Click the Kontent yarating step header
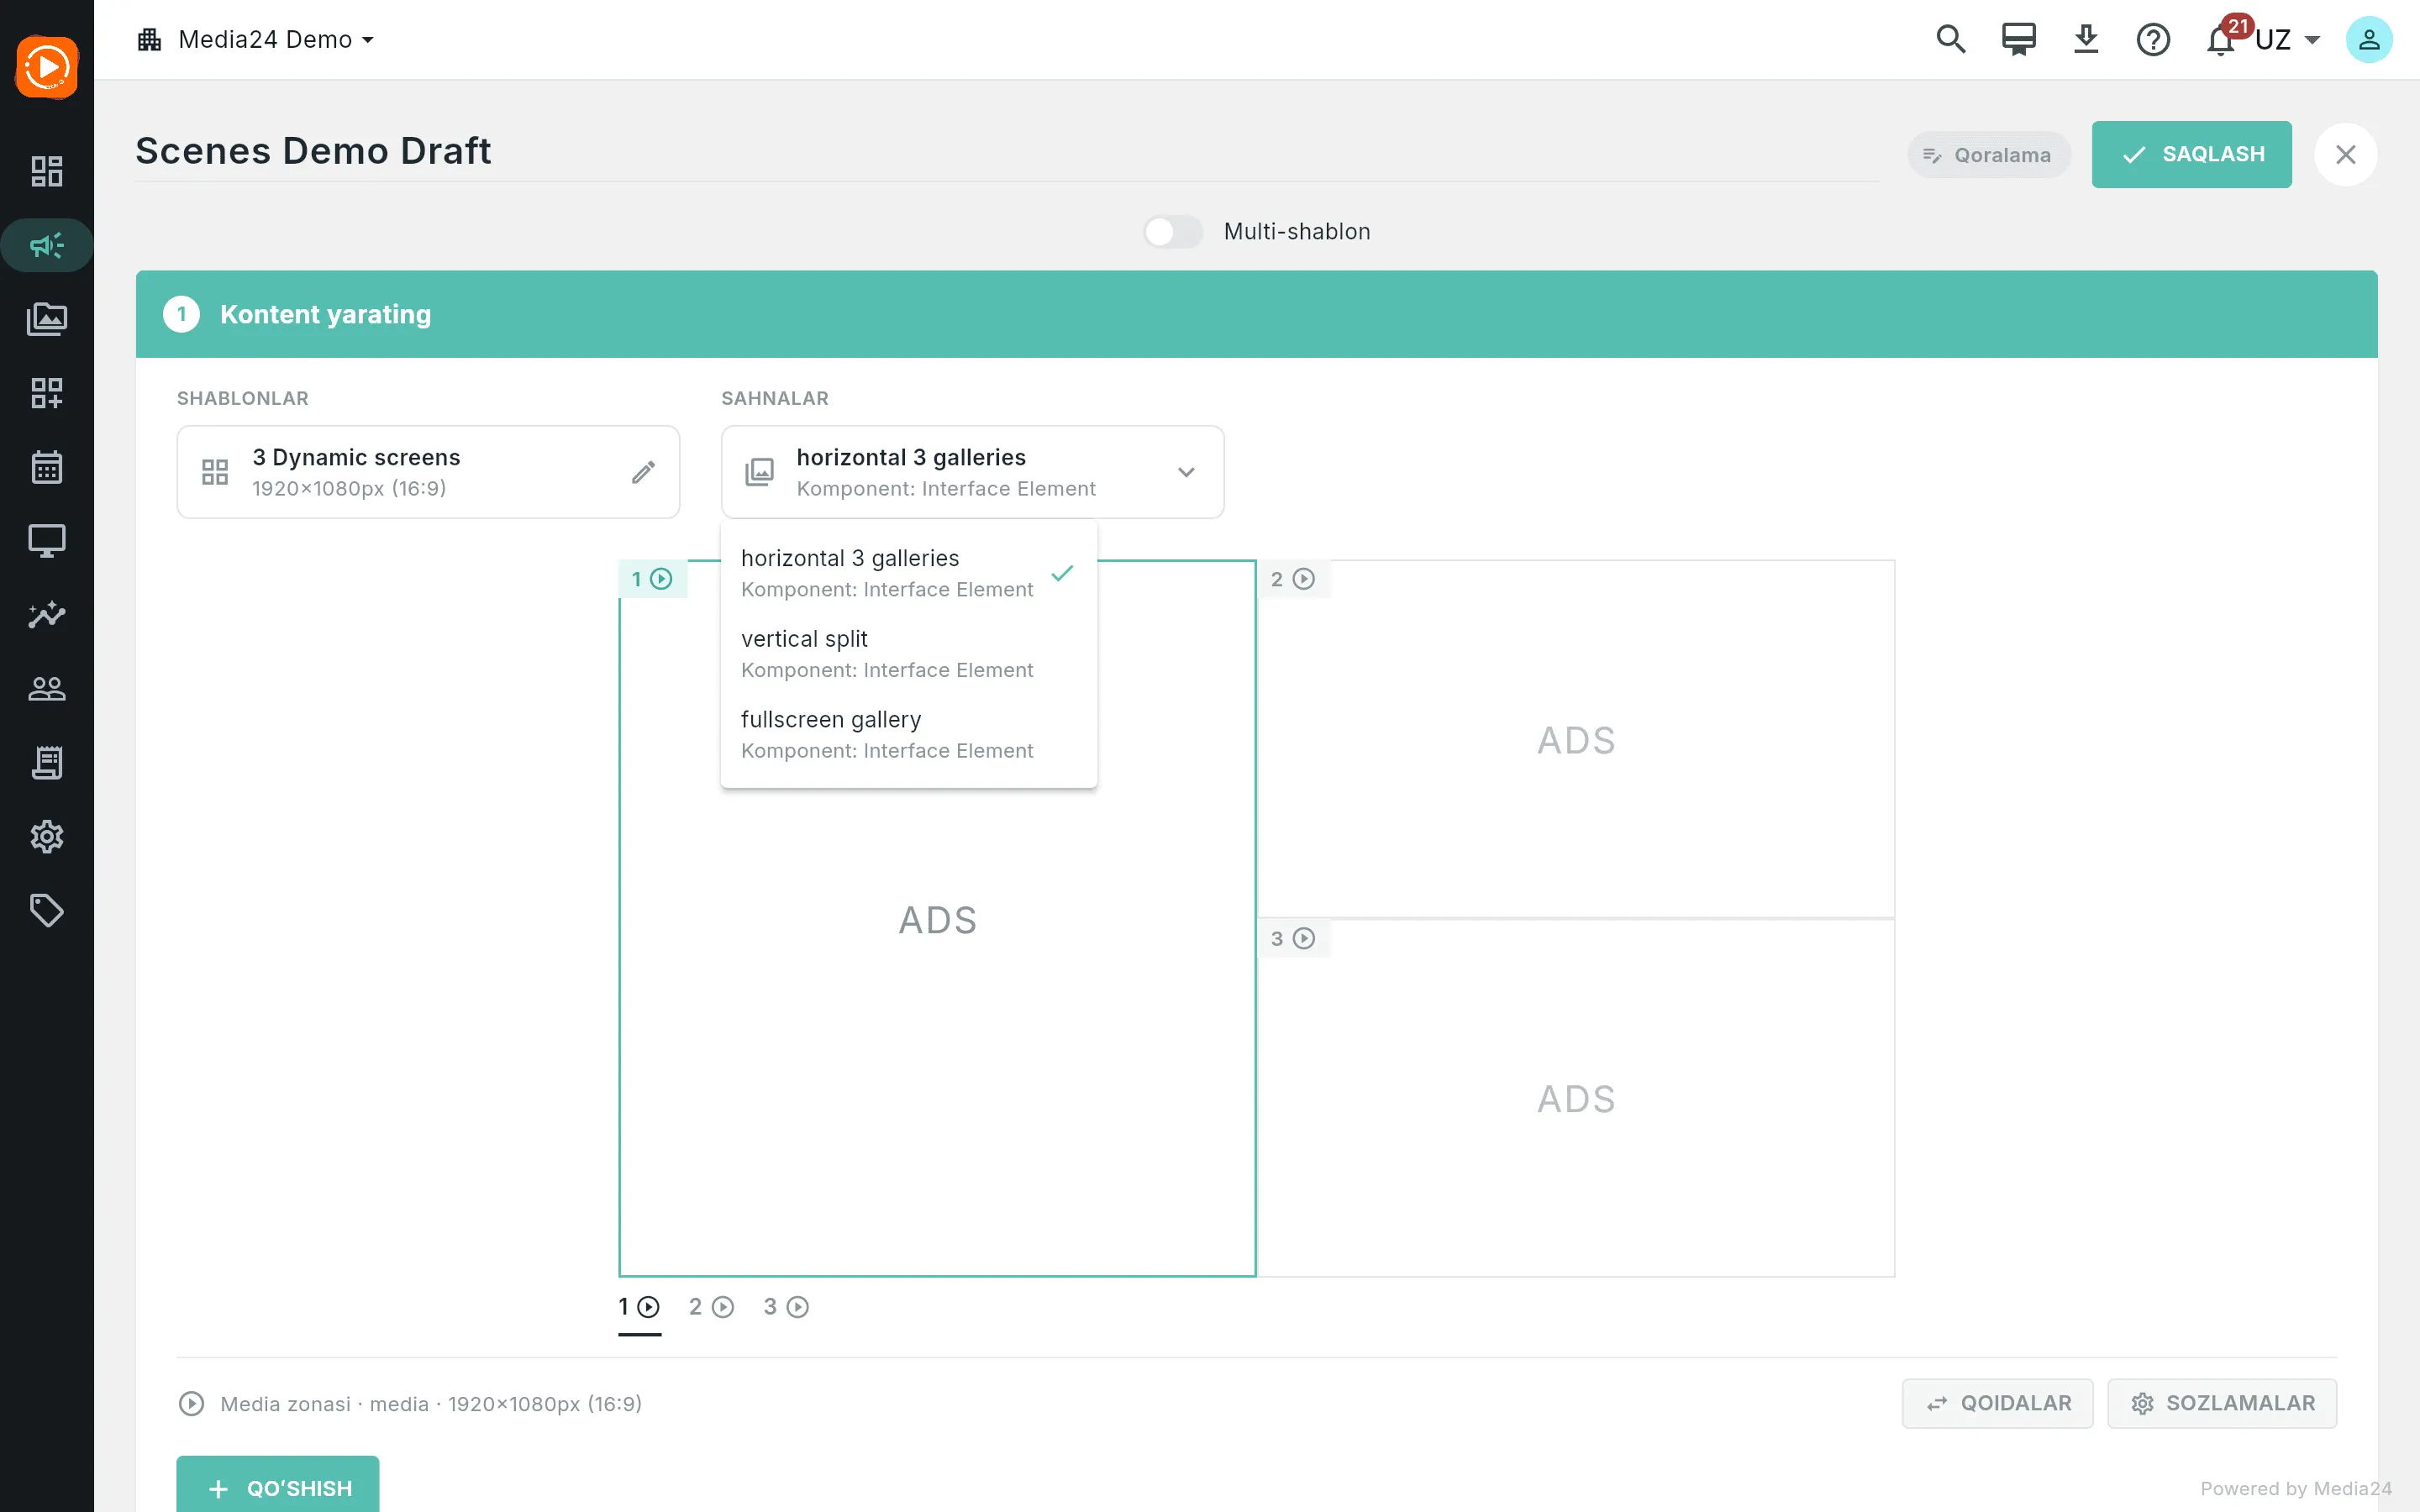Screen dimensions: 2420x1512 tap(1256, 314)
